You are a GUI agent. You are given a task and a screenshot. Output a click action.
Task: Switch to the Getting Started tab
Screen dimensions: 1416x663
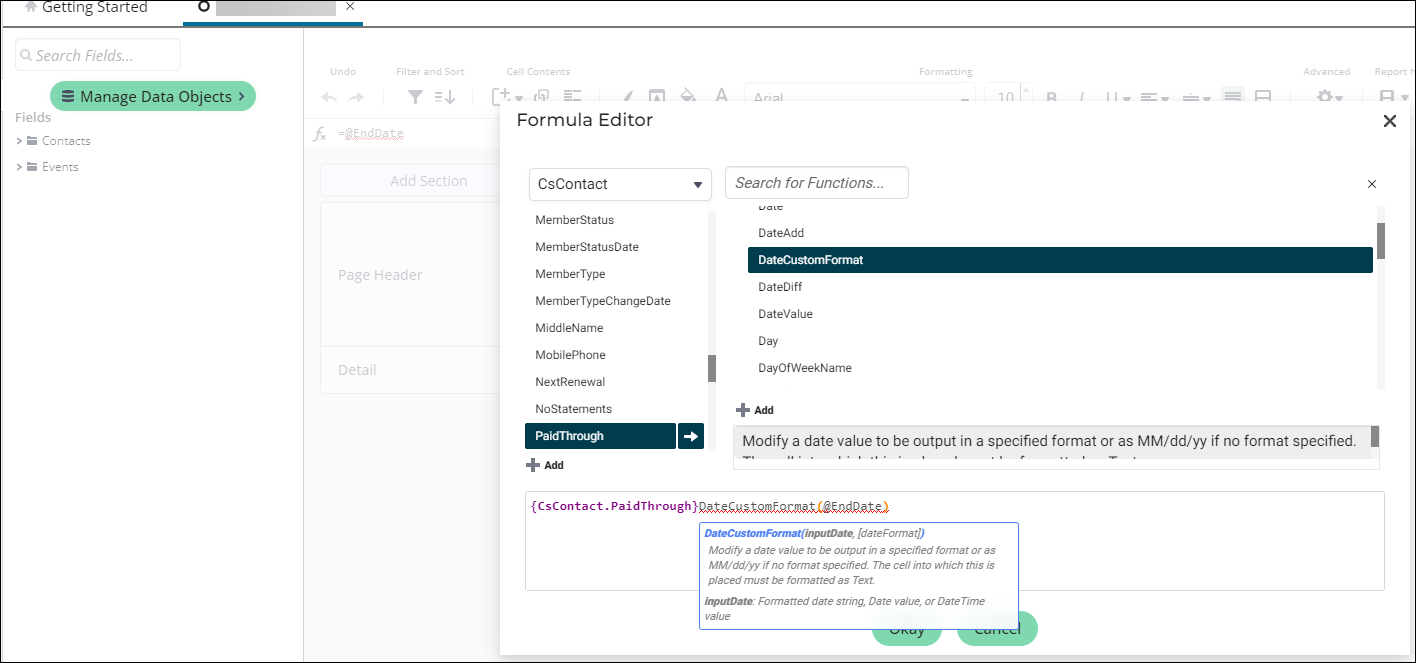point(86,8)
